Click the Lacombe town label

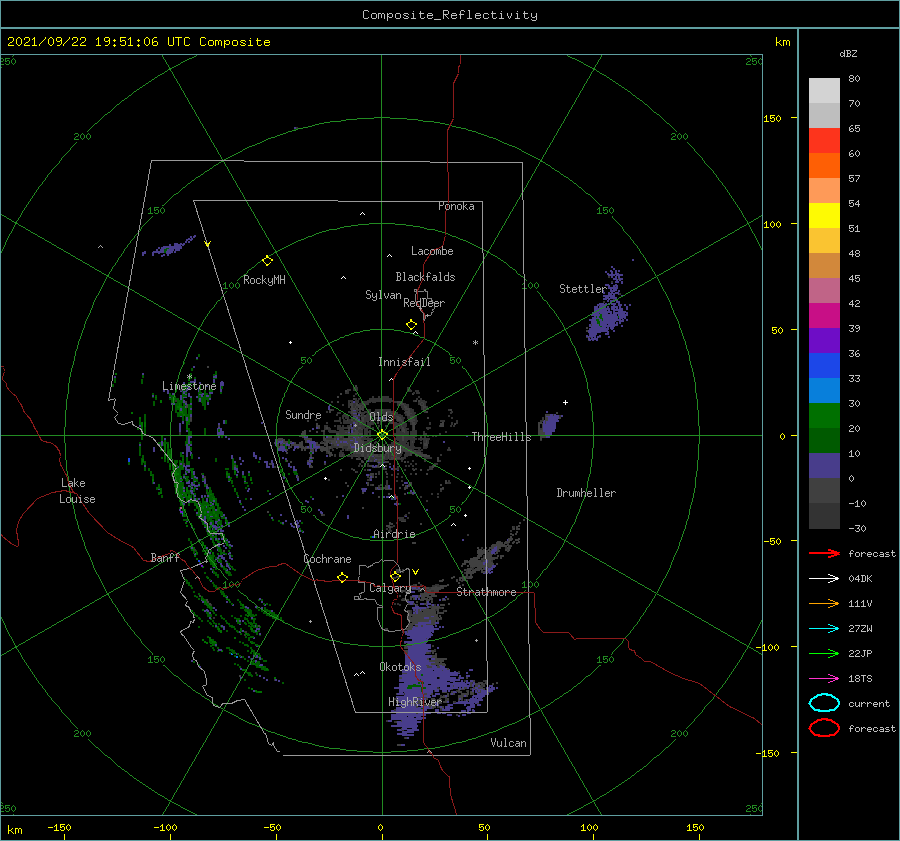click(432, 251)
